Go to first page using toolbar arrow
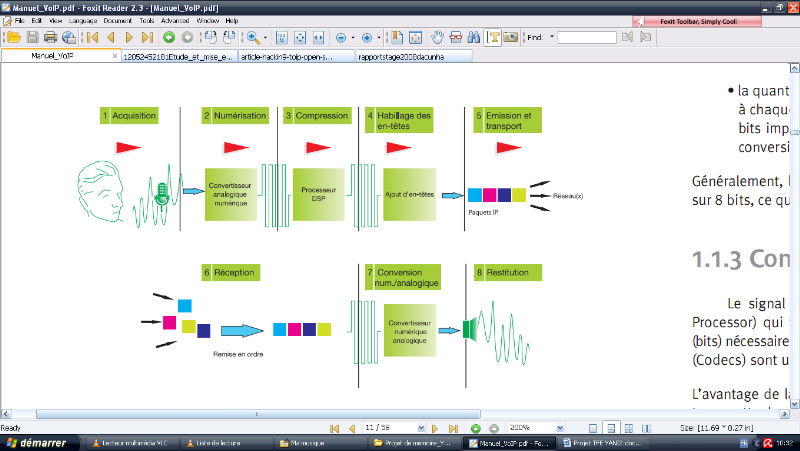The height and width of the screenshot is (451, 800). click(x=92, y=37)
